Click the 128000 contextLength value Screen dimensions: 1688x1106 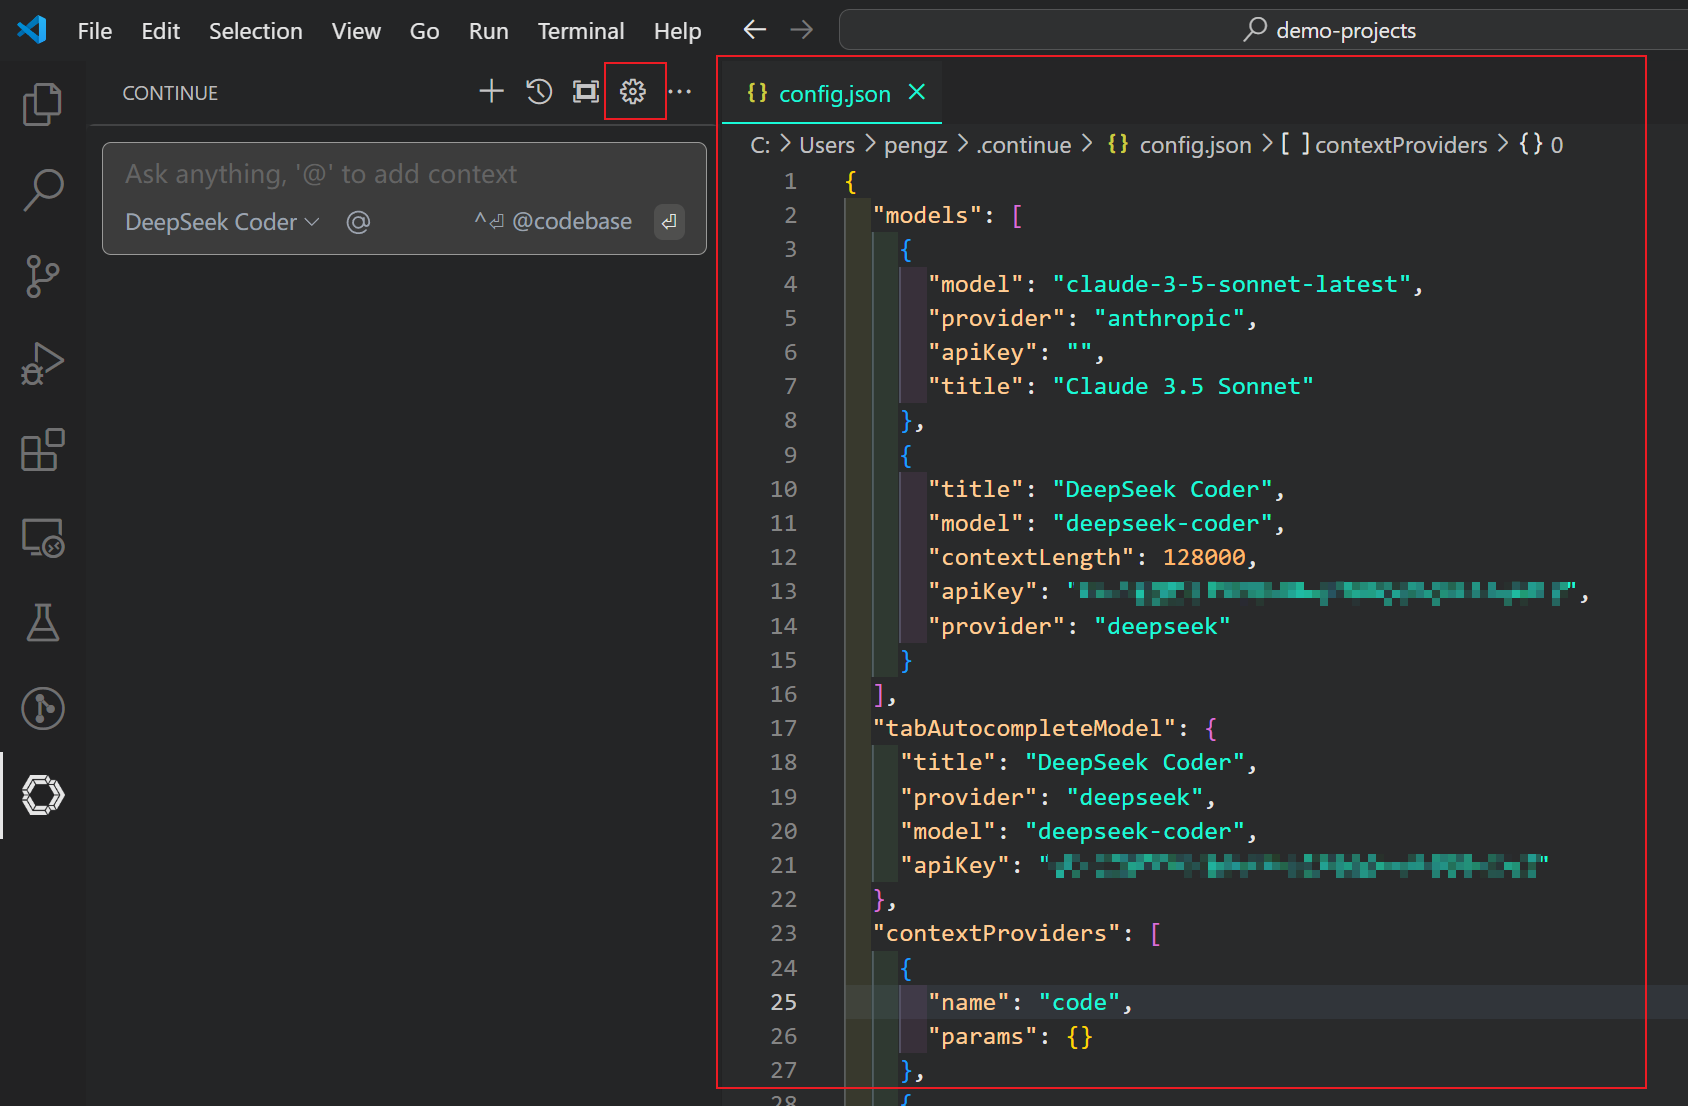[x=1204, y=557]
